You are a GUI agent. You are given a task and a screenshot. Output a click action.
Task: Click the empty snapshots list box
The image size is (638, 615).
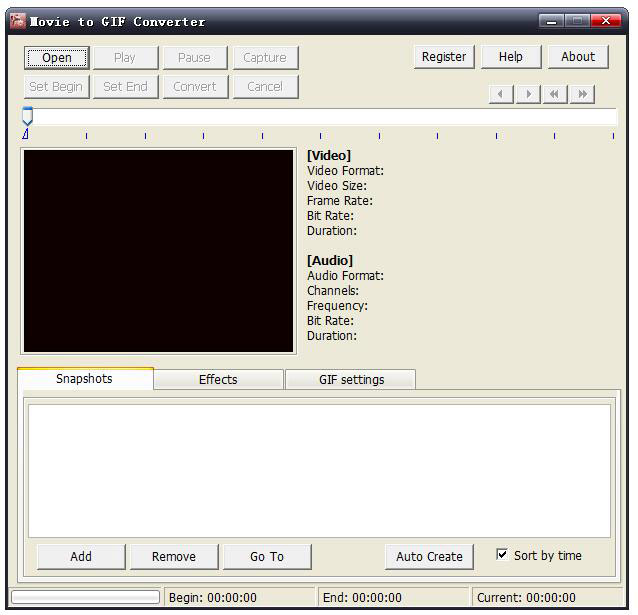coord(319,470)
